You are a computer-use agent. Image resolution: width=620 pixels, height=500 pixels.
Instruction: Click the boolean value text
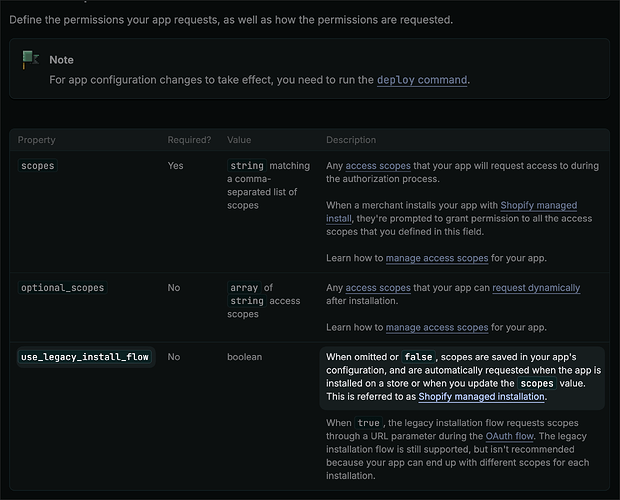(x=246, y=356)
